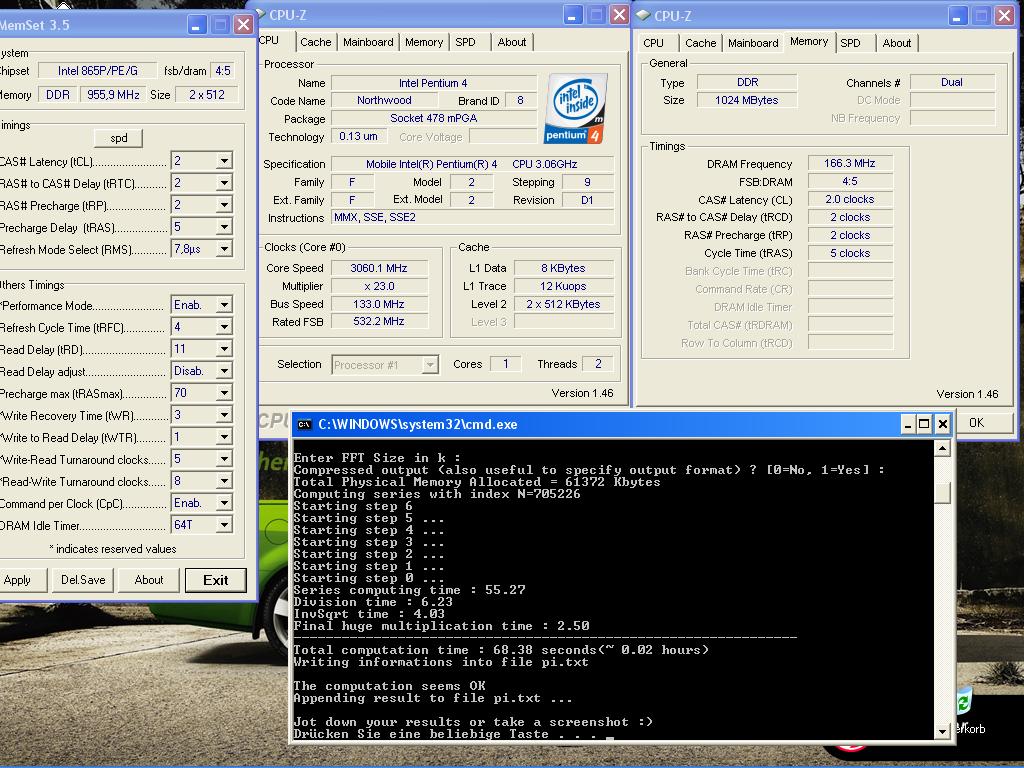The height and width of the screenshot is (768, 1024).
Task: Minimize the CPU-Z processor window
Action: pyautogui.click(x=573, y=15)
